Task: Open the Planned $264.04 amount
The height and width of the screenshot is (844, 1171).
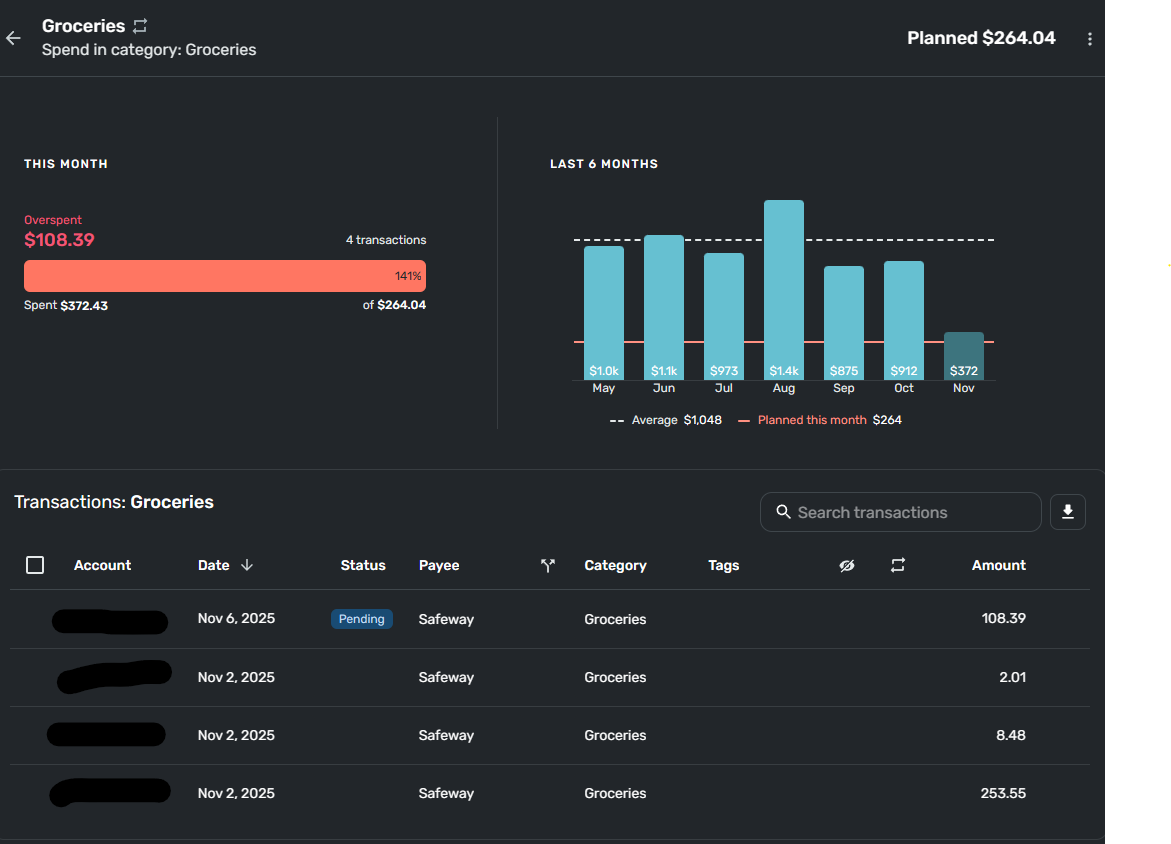Action: (x=981, y=38)
